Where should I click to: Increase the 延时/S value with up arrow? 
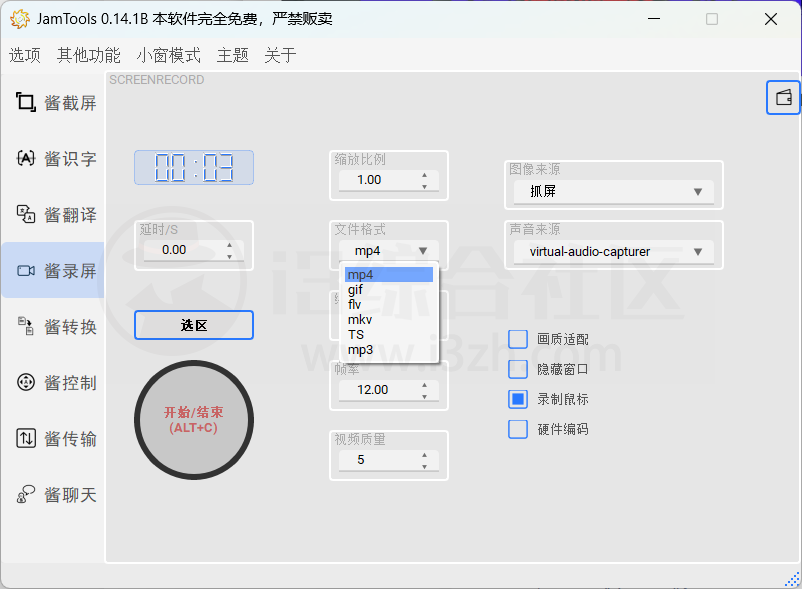(230, 245)
